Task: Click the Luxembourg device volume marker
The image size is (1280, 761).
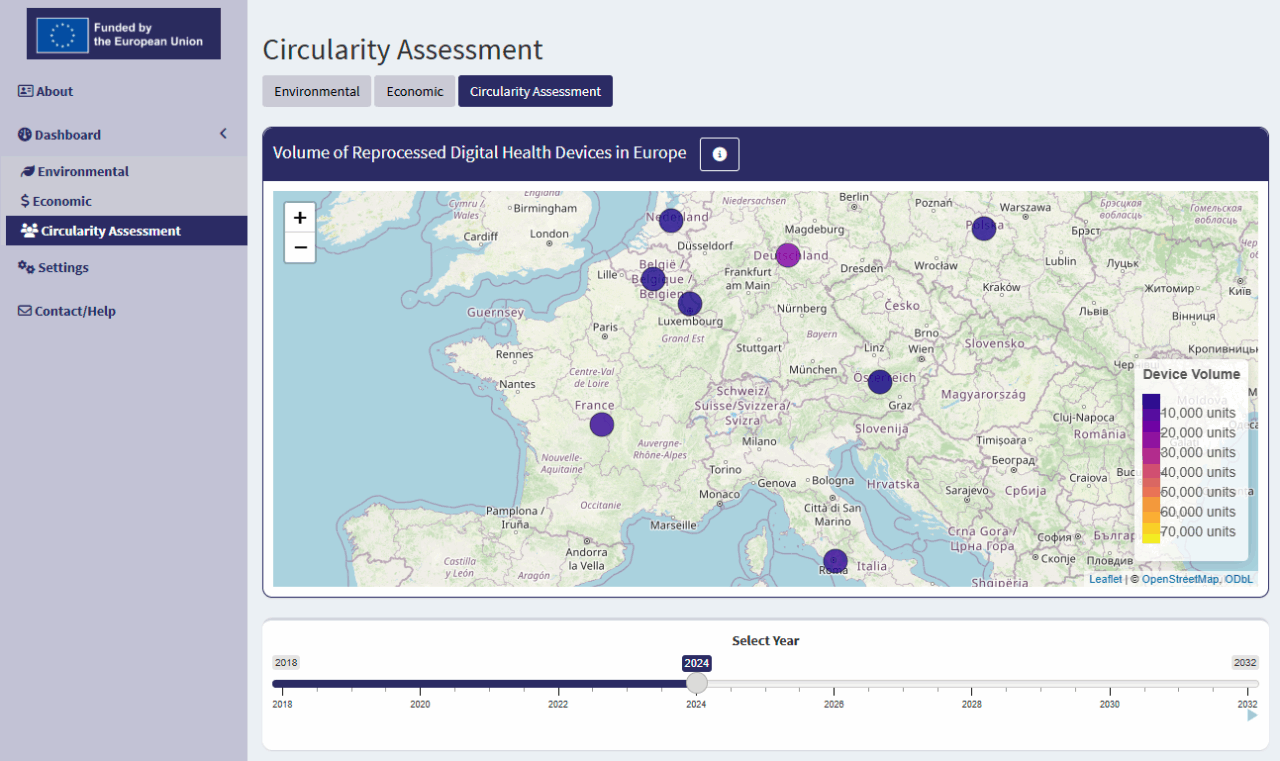Action: [690, 304]
